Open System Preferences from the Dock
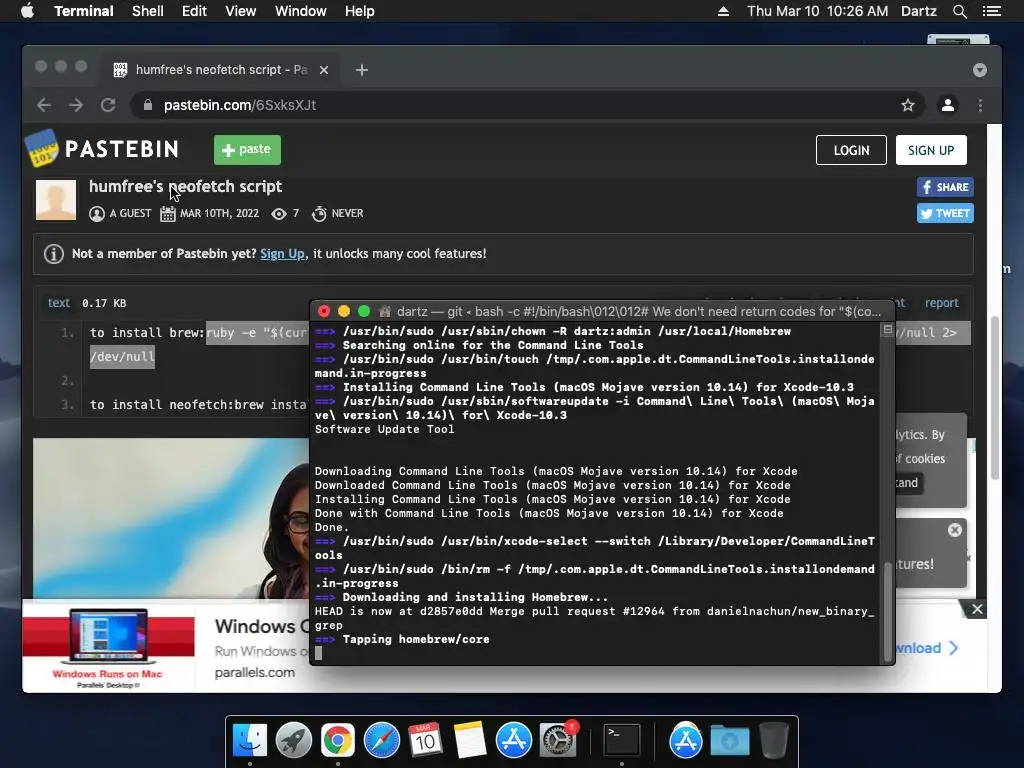 (558, 740)
